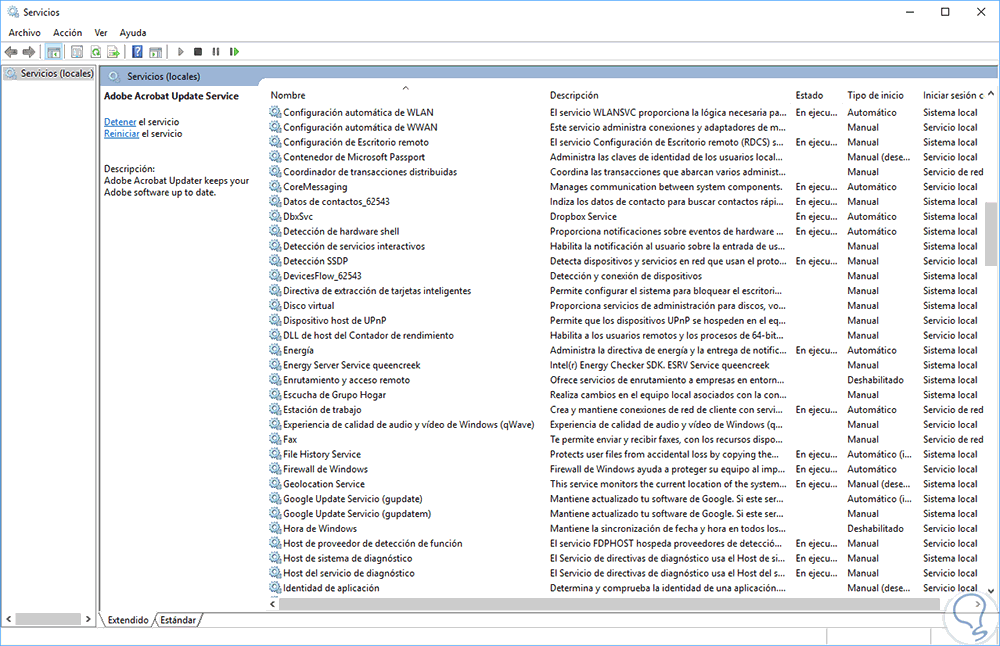
Task: Click the list's horizontal scrollbar left arrow
Action: 273,603
